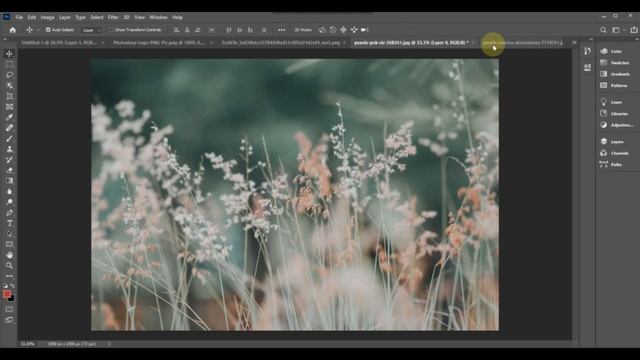Select the Blur tool

point(9,191)
